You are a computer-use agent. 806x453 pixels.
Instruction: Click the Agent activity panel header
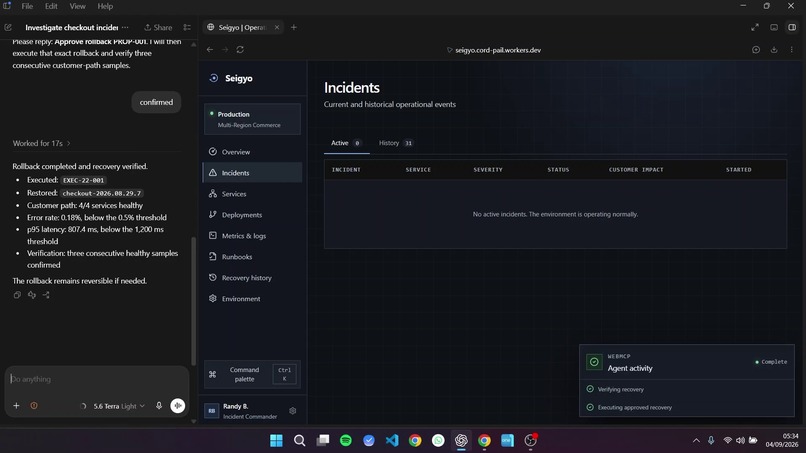point(686,363)
